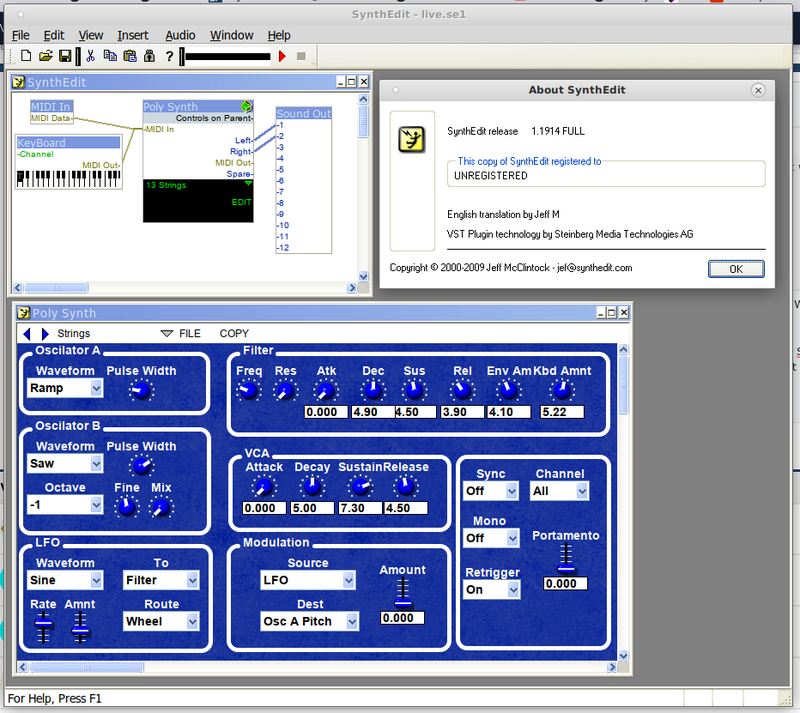Click the Portamento value field 0.000

pos(565,584)
